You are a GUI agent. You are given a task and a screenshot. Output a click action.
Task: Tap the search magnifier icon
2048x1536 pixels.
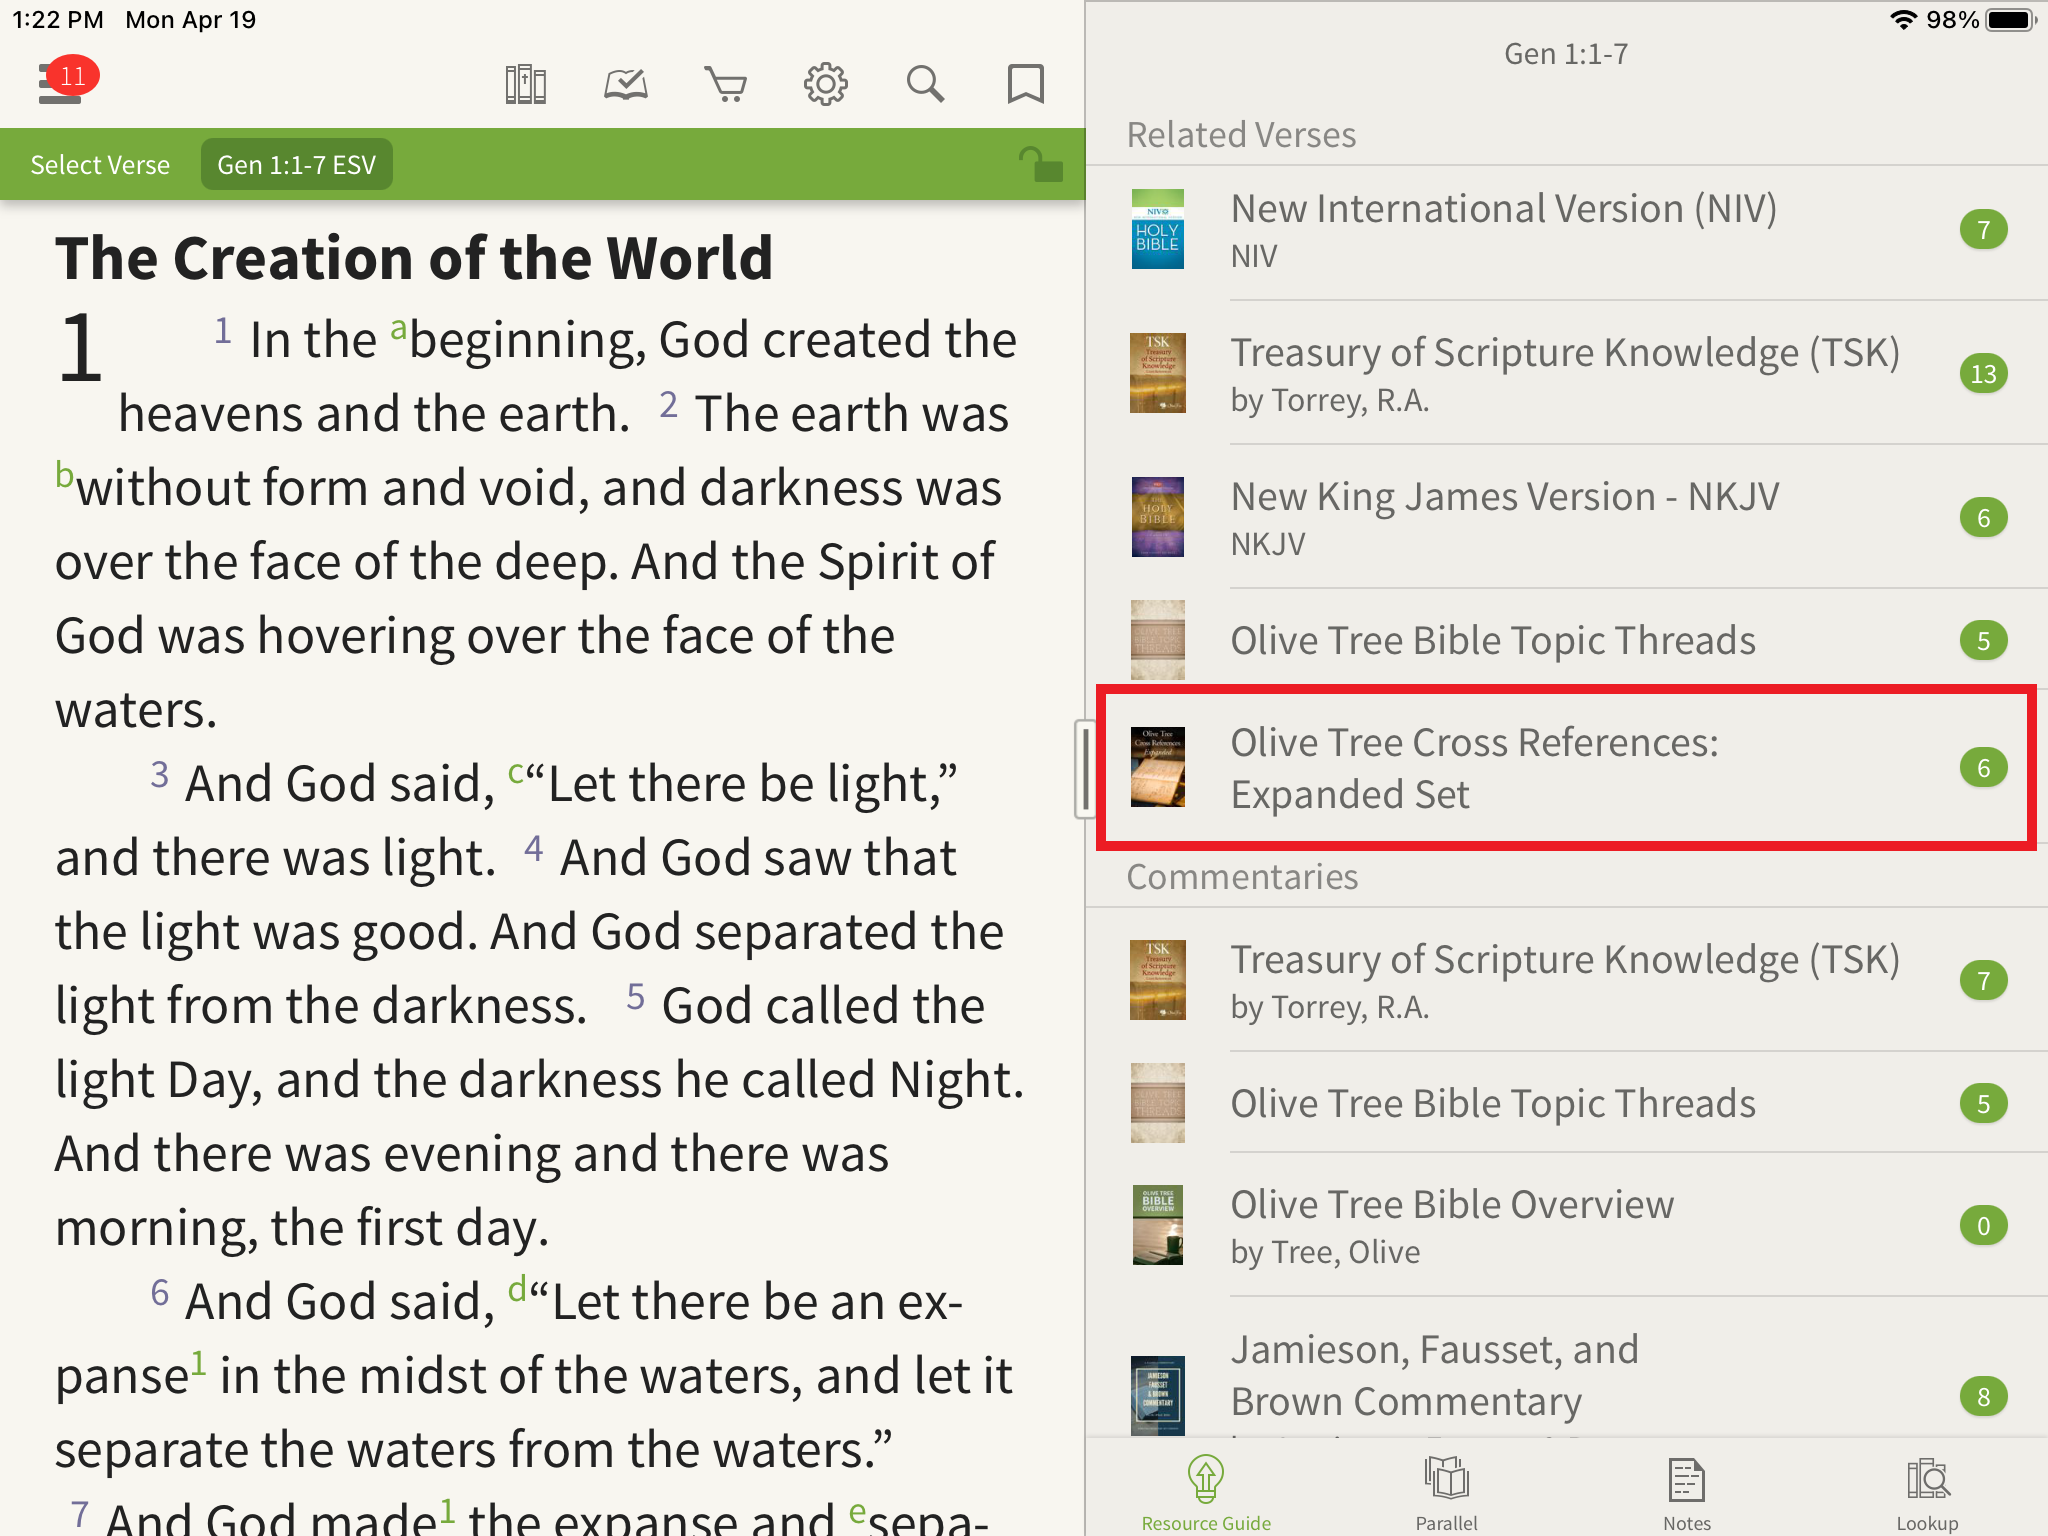tap(926, 85)
